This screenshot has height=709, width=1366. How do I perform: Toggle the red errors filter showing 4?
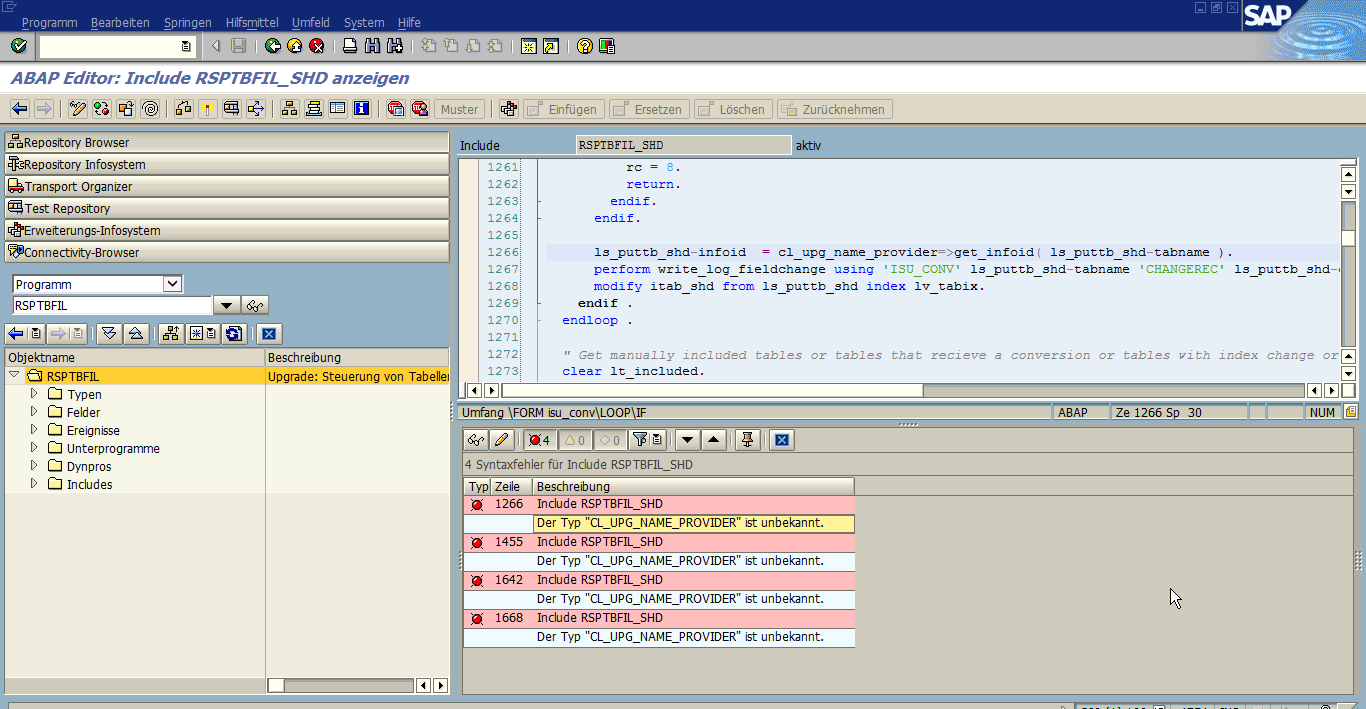tap(540, 440)
